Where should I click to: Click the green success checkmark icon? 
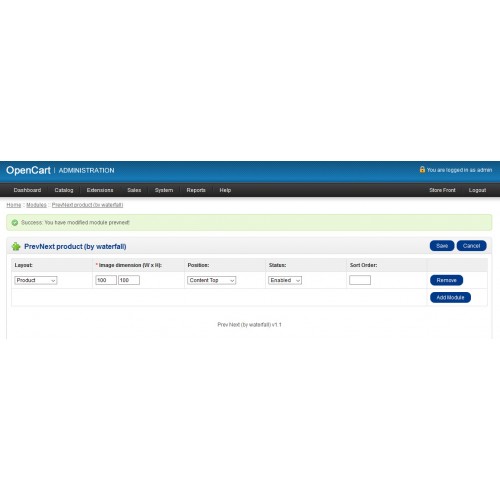(x=15, y=223)
